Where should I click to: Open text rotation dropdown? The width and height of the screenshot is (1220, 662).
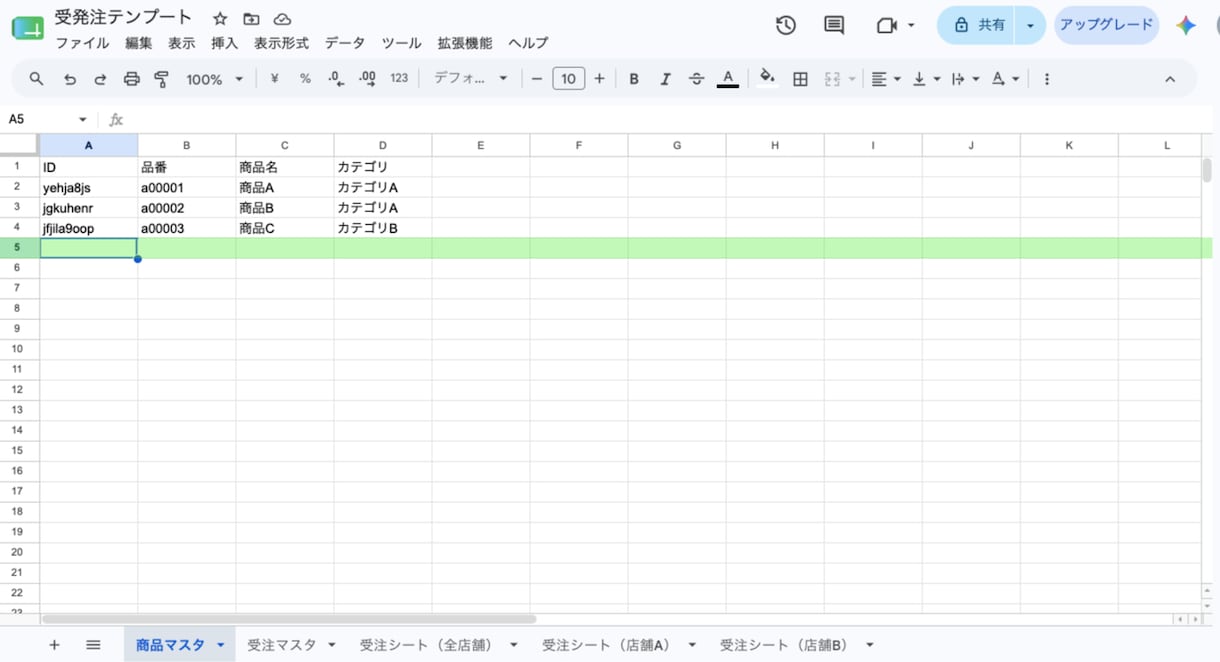1005,79
